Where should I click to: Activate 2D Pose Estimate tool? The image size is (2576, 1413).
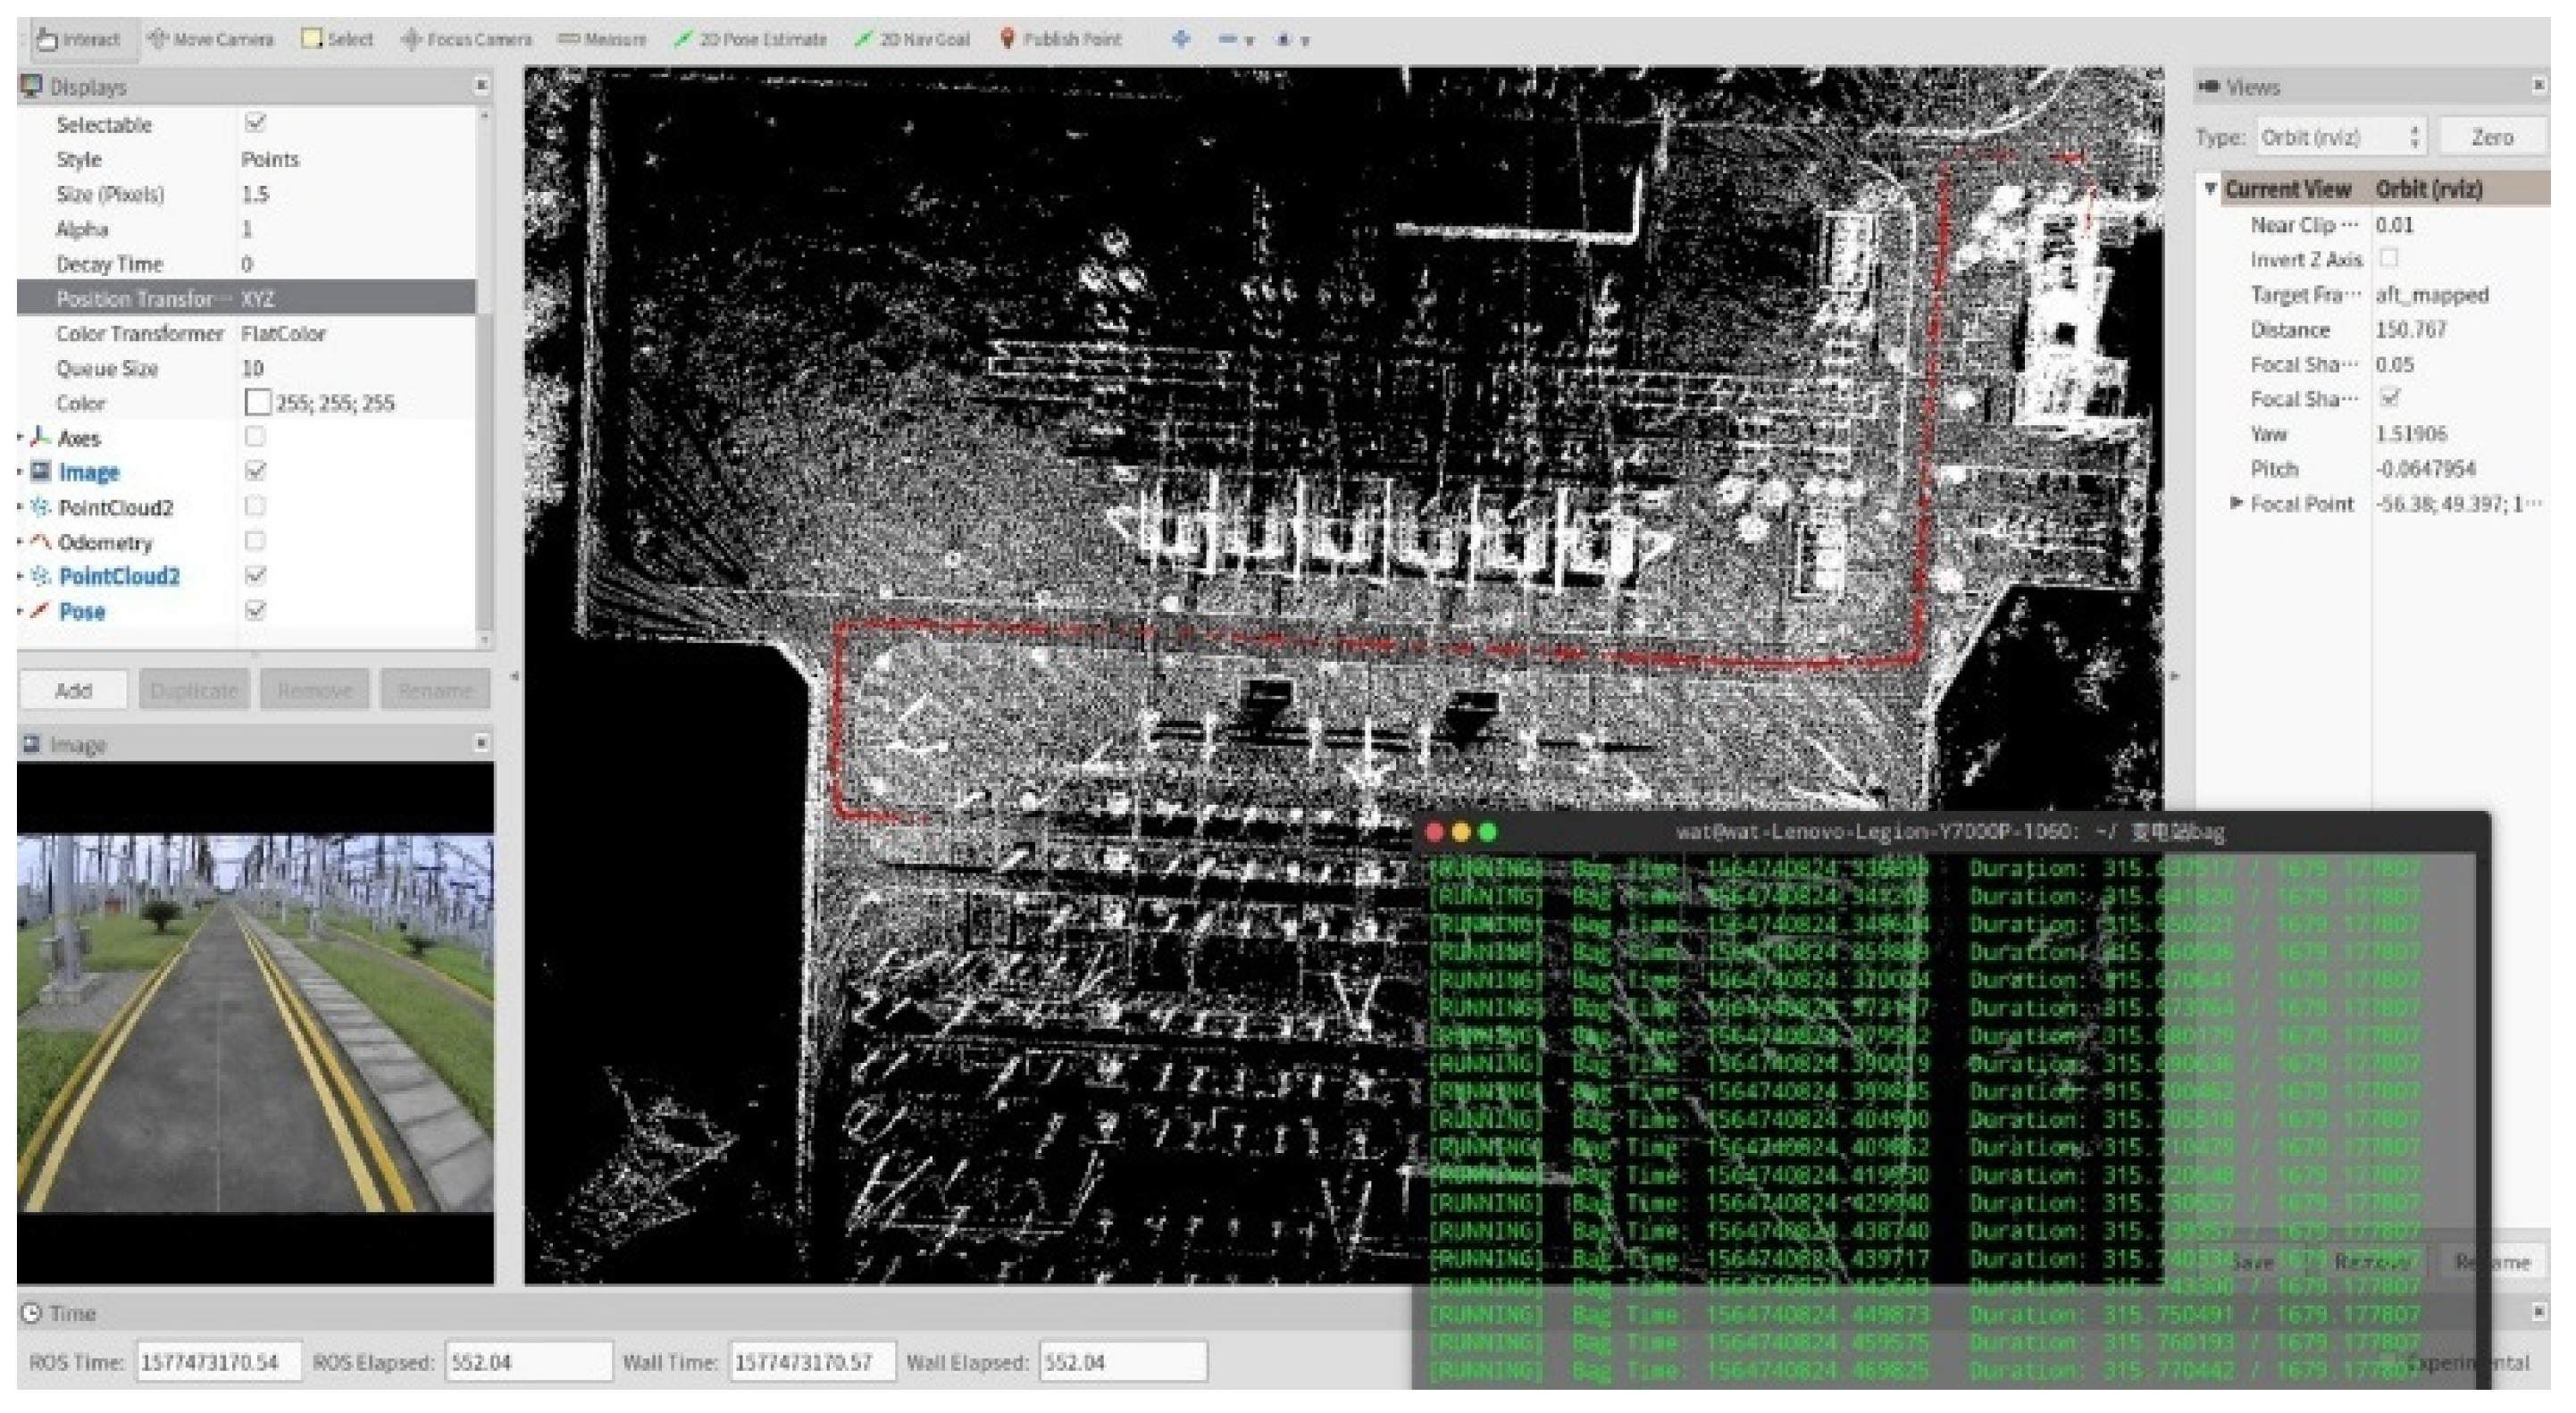750,39
